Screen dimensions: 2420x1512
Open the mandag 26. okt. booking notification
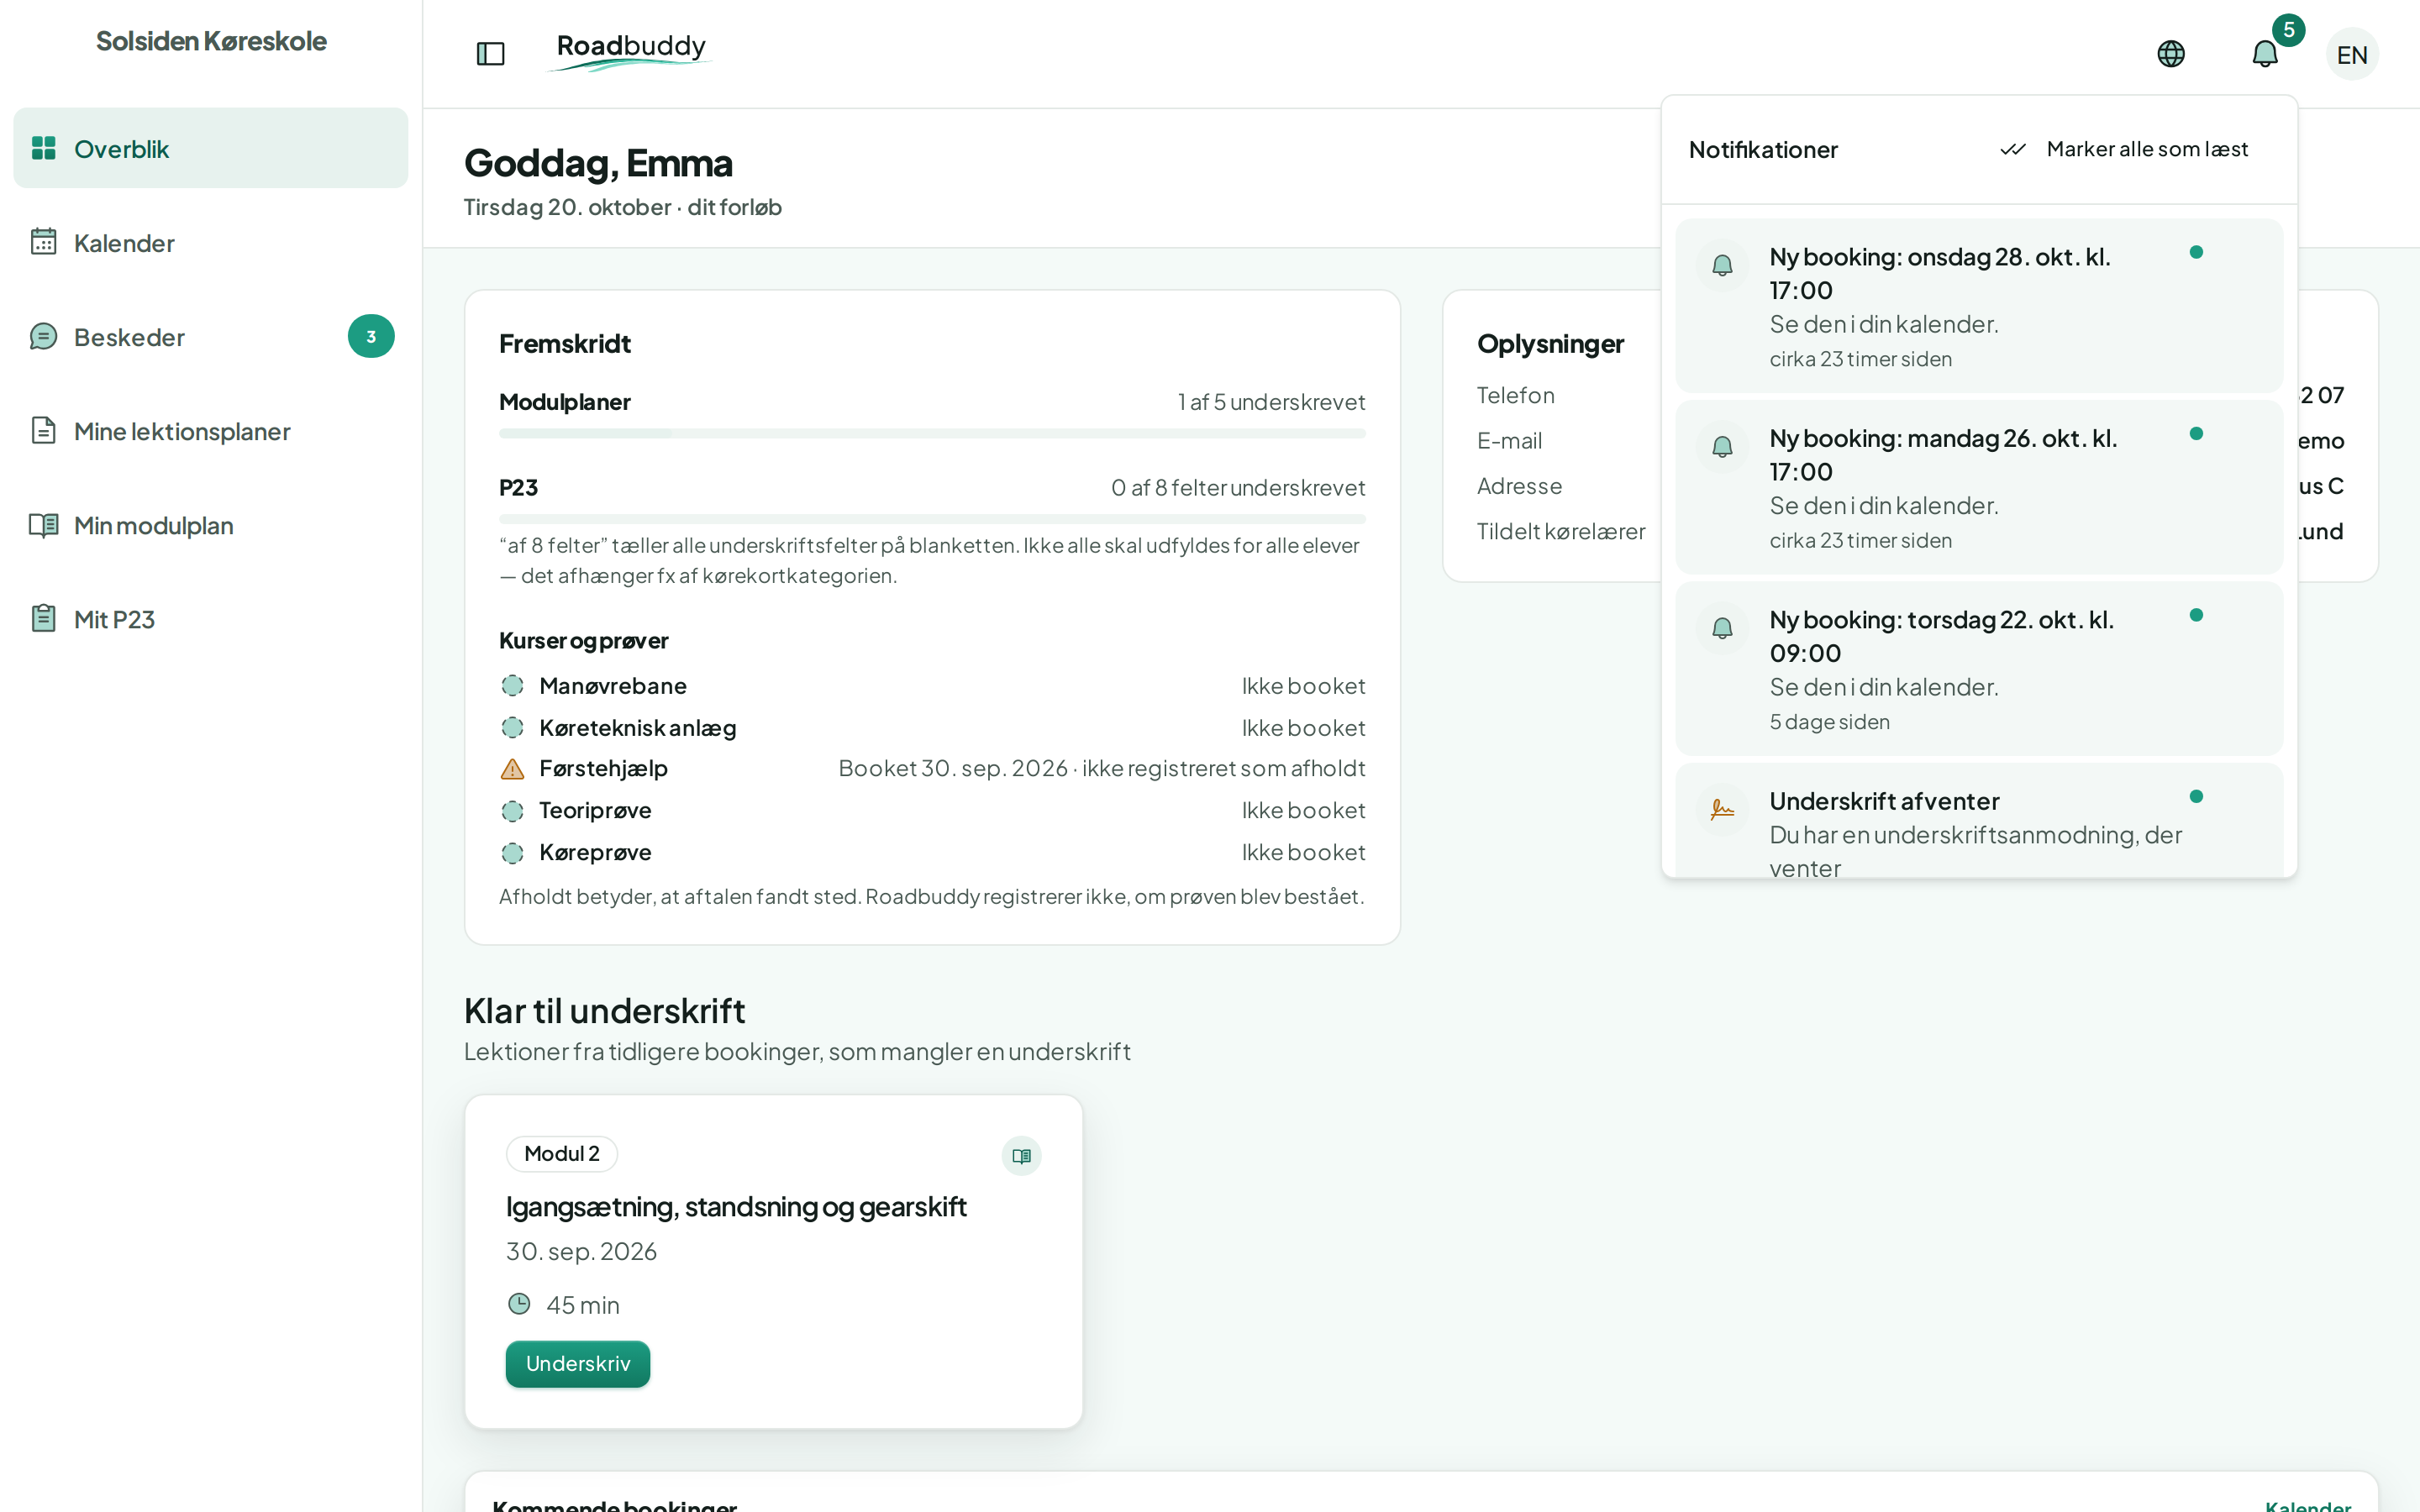coord(1978,487)
